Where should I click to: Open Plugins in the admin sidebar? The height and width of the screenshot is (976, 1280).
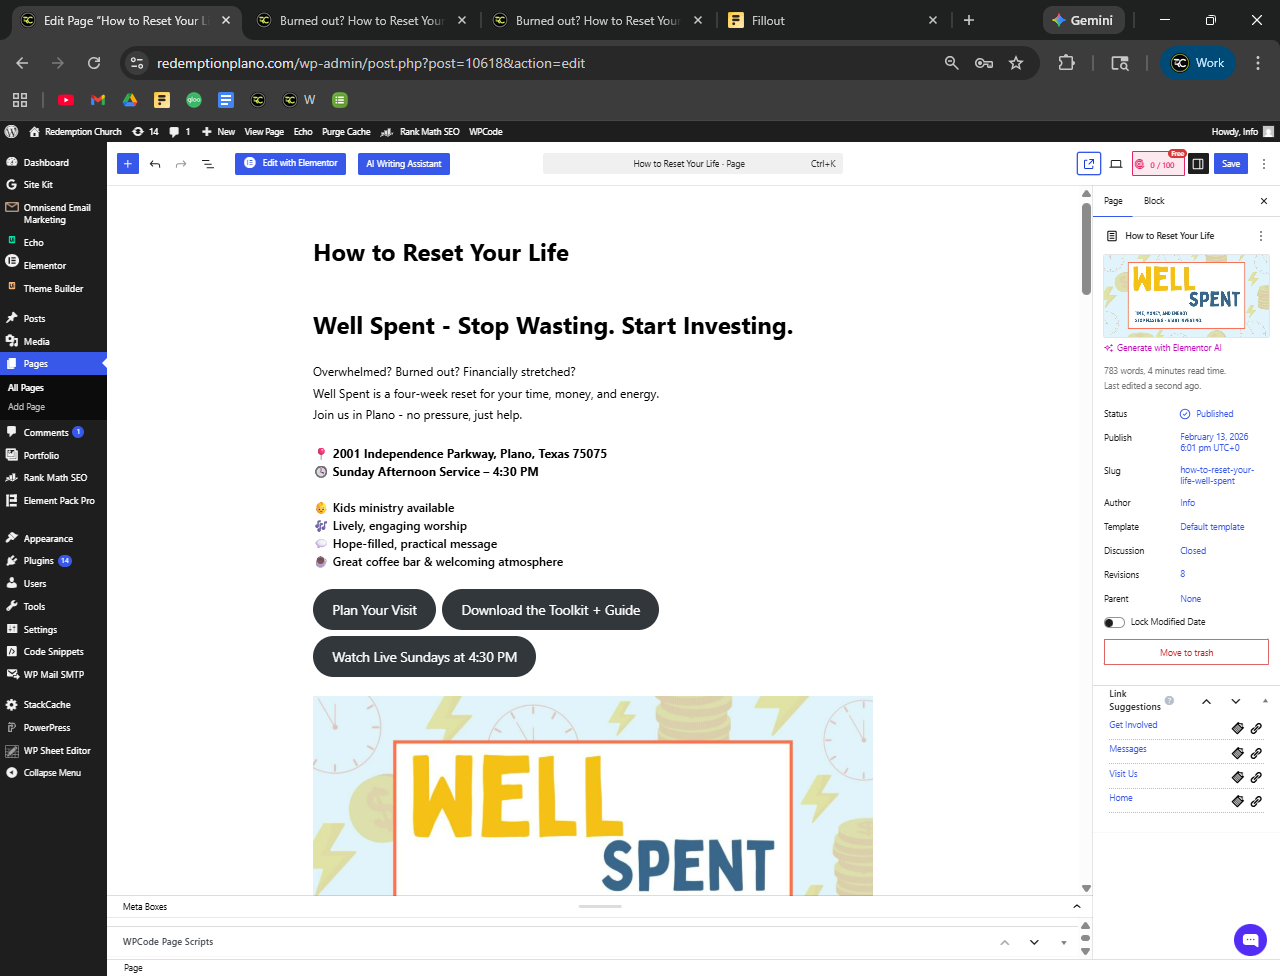[39, 561]
